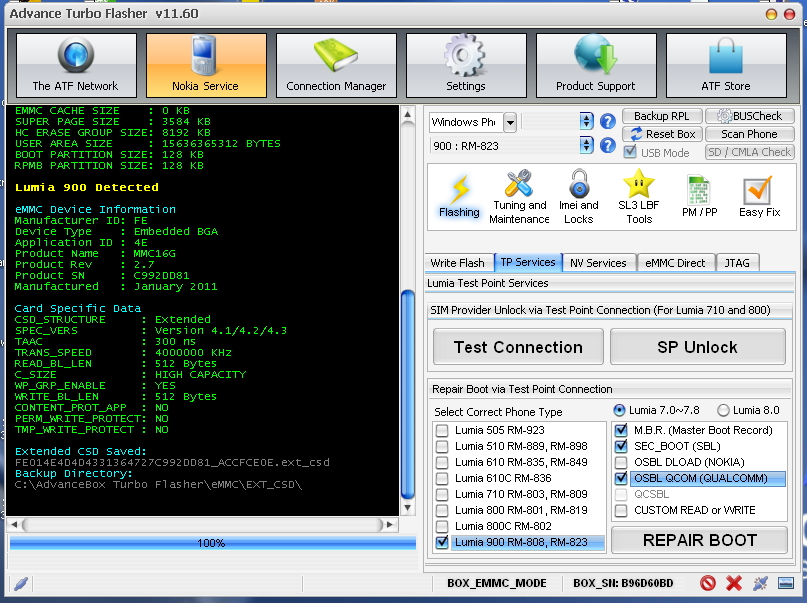Select Lumia 7.0~7.8 radio button
807x603 pixels.
pyautogui.click(x=619, y=410)
